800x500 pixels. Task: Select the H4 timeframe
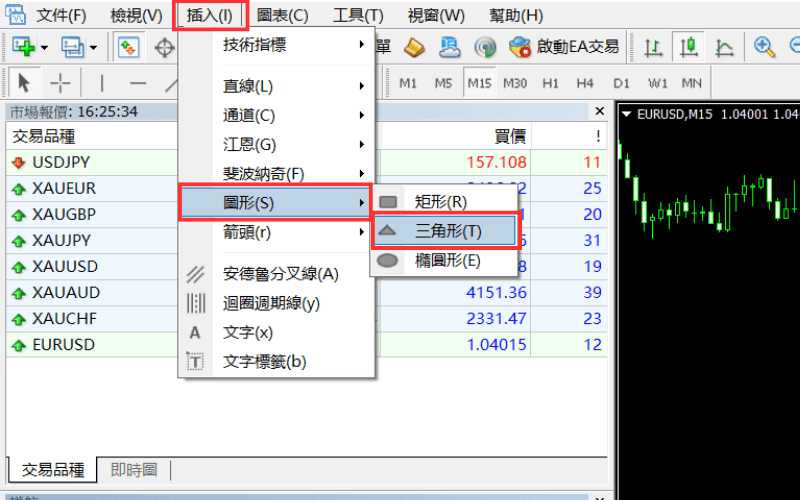click(x=585, y=83)
